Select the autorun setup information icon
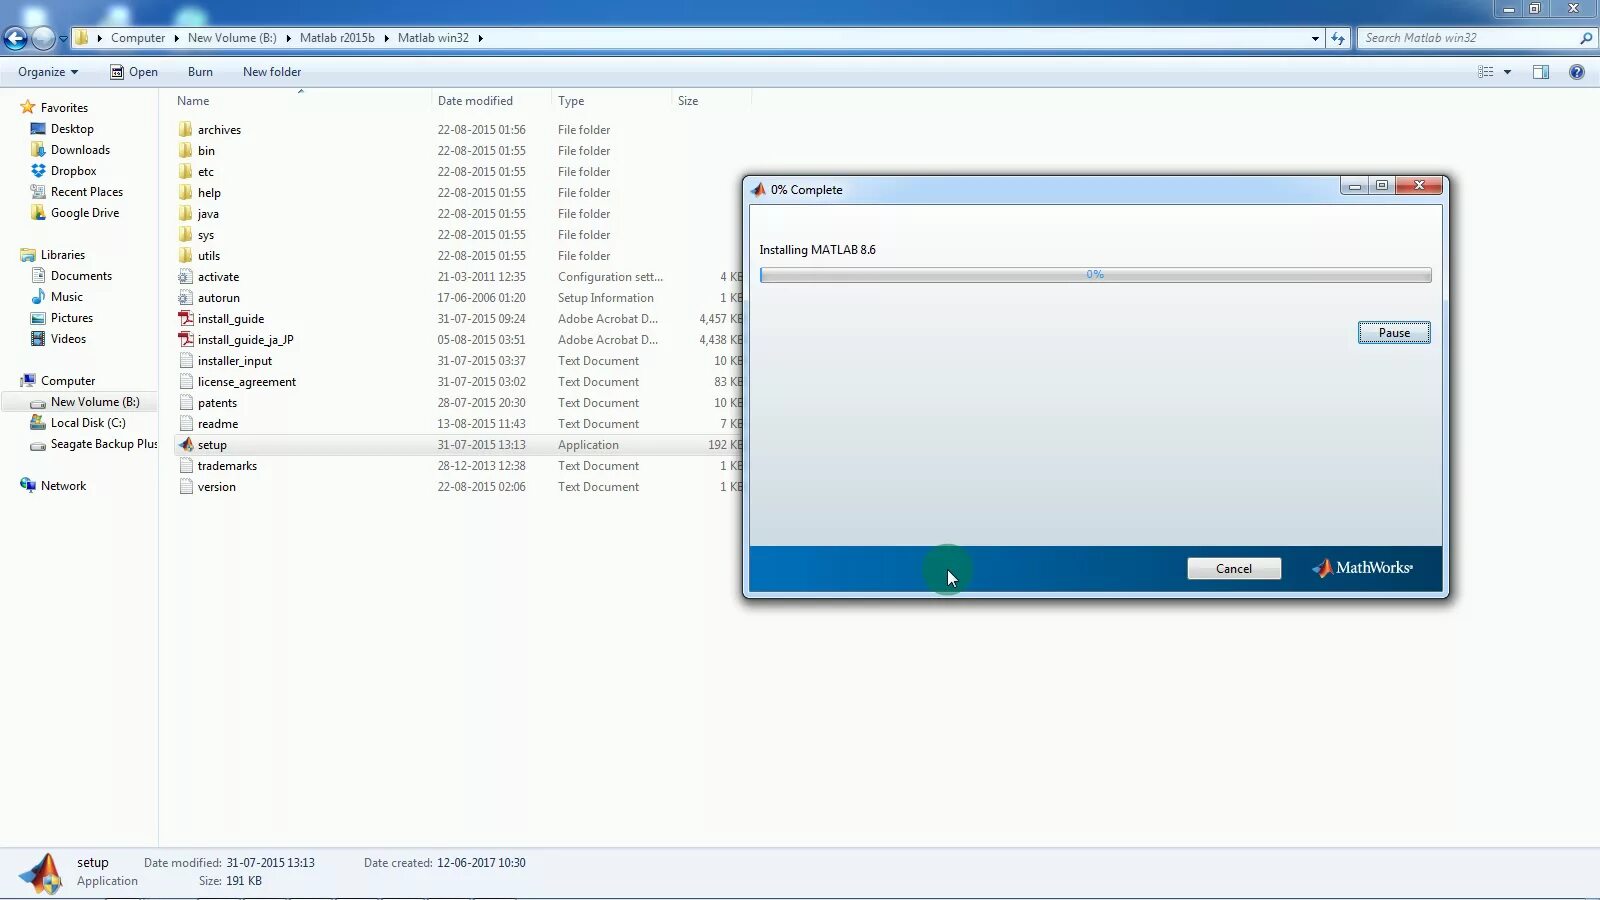 pos(185,297)
